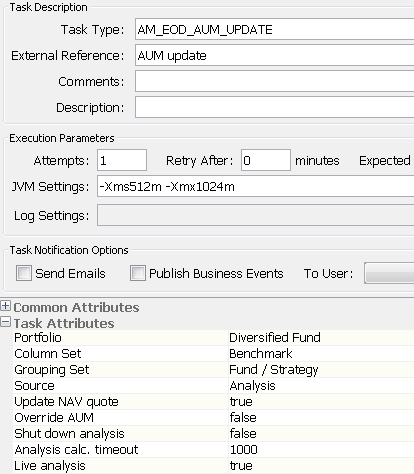Focus the Comments text field
Screen dimensions: 414x474
274,81
